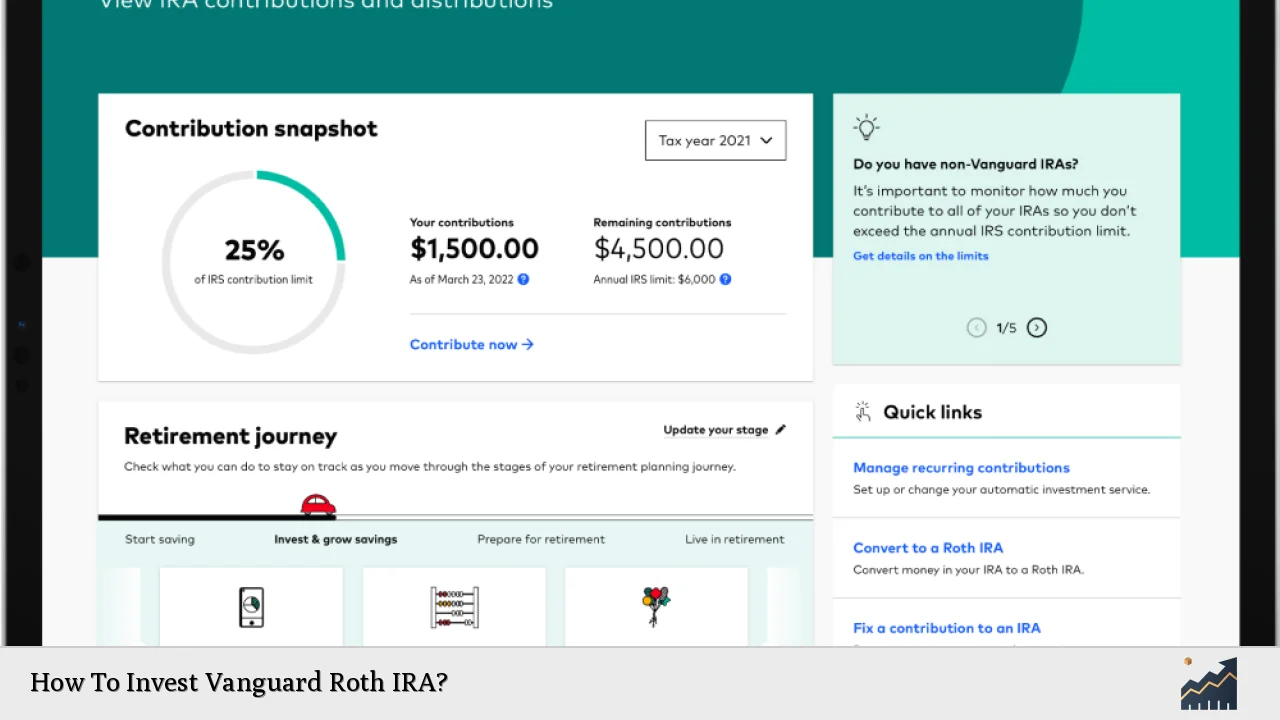1280x720 pixels.
Task: Select the Start saving stage
Action: tap(160, 539)
